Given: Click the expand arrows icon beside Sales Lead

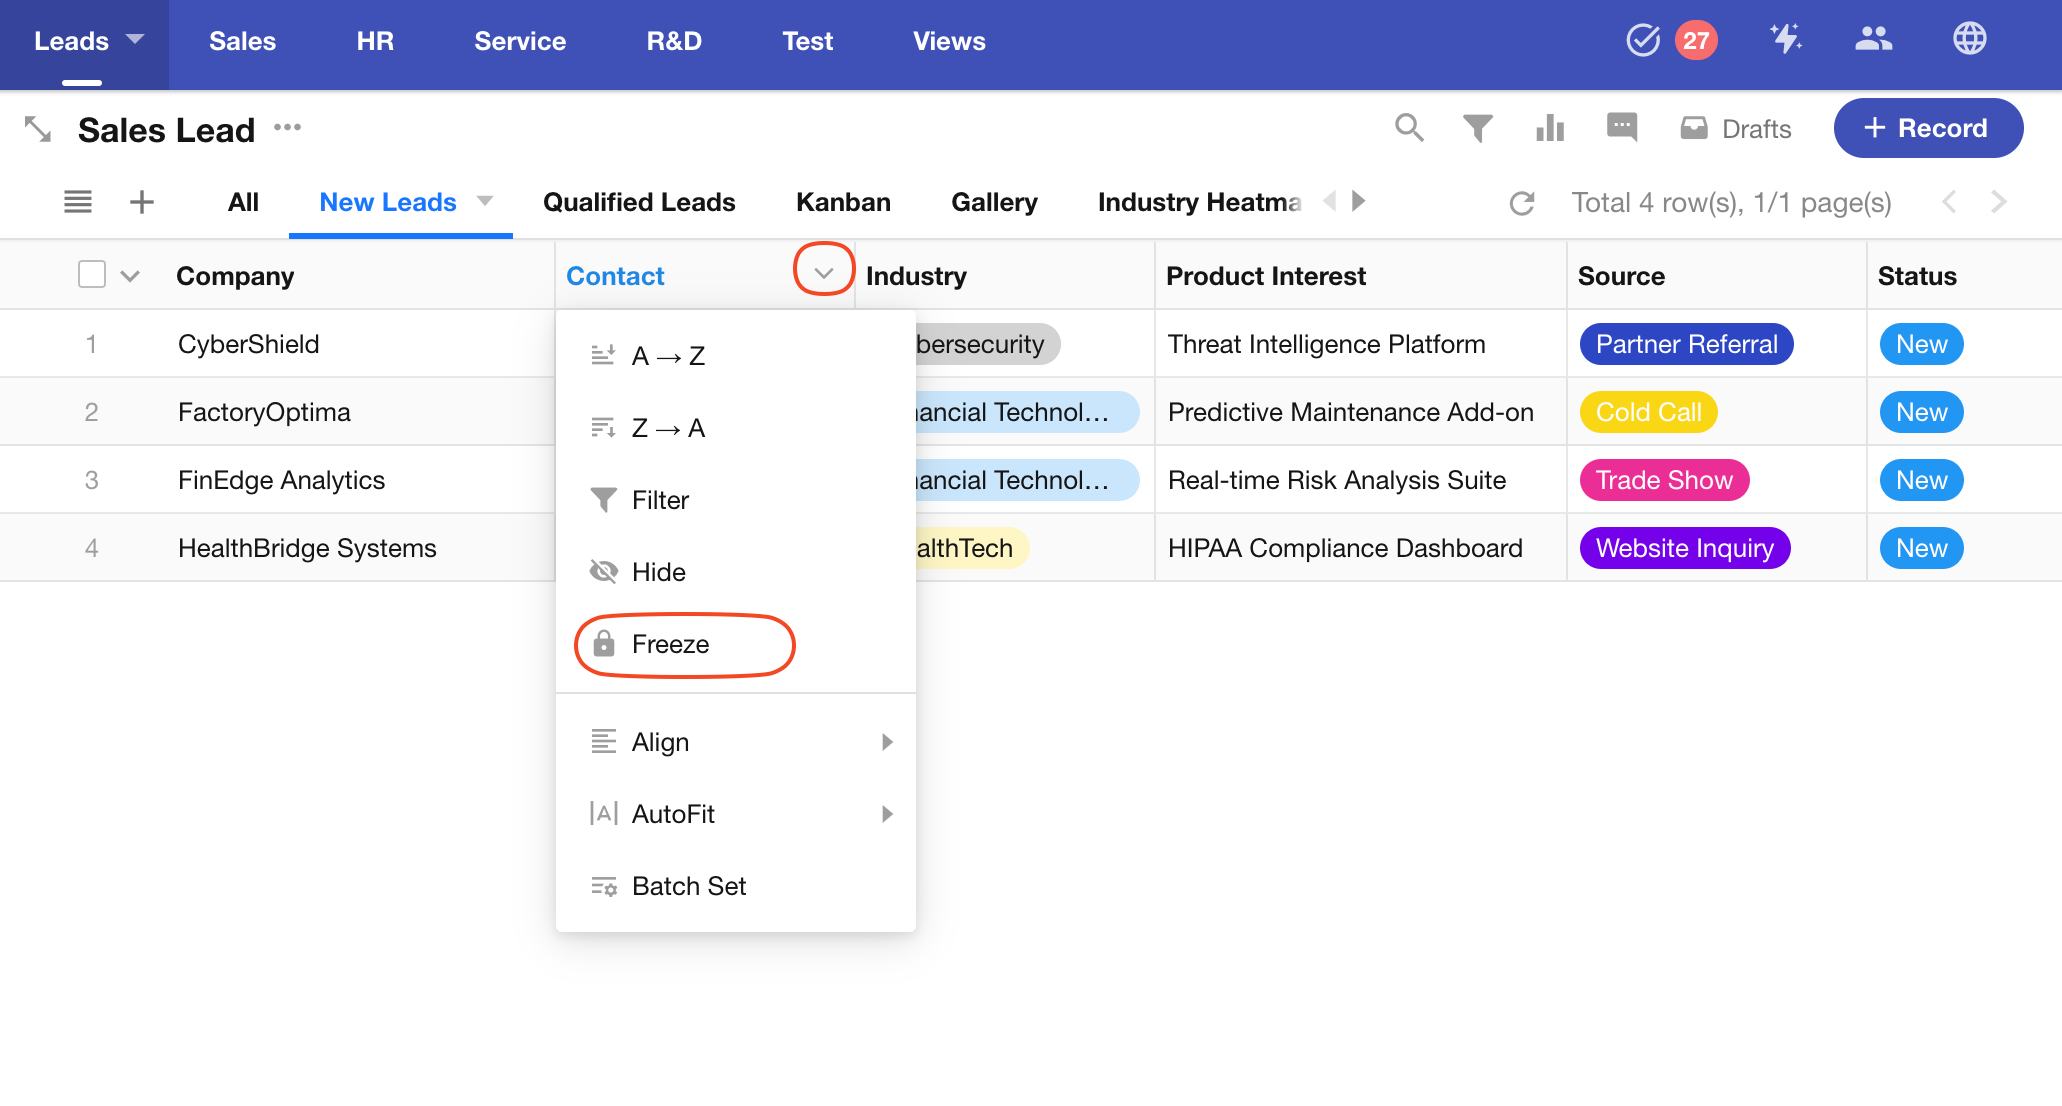Looking at the screenshot, I should click(38, 129).
